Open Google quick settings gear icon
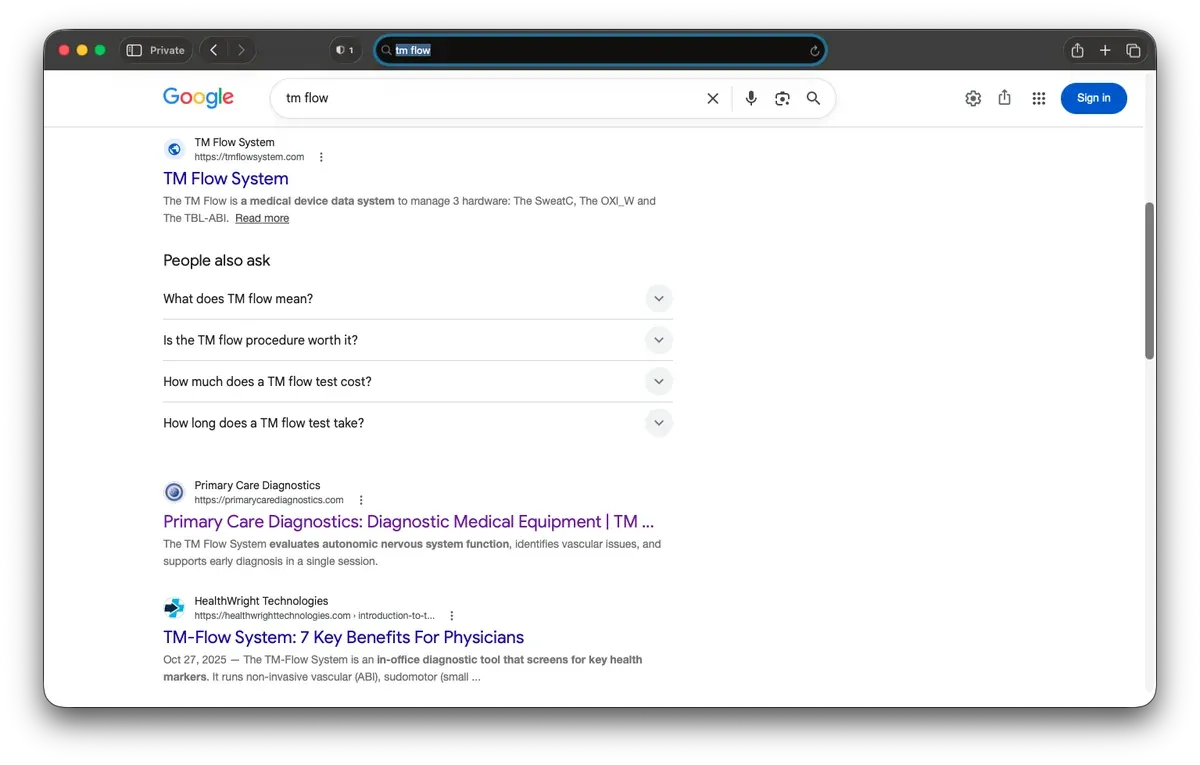Viewport: 1200px width, 765px height. [973, 98]
